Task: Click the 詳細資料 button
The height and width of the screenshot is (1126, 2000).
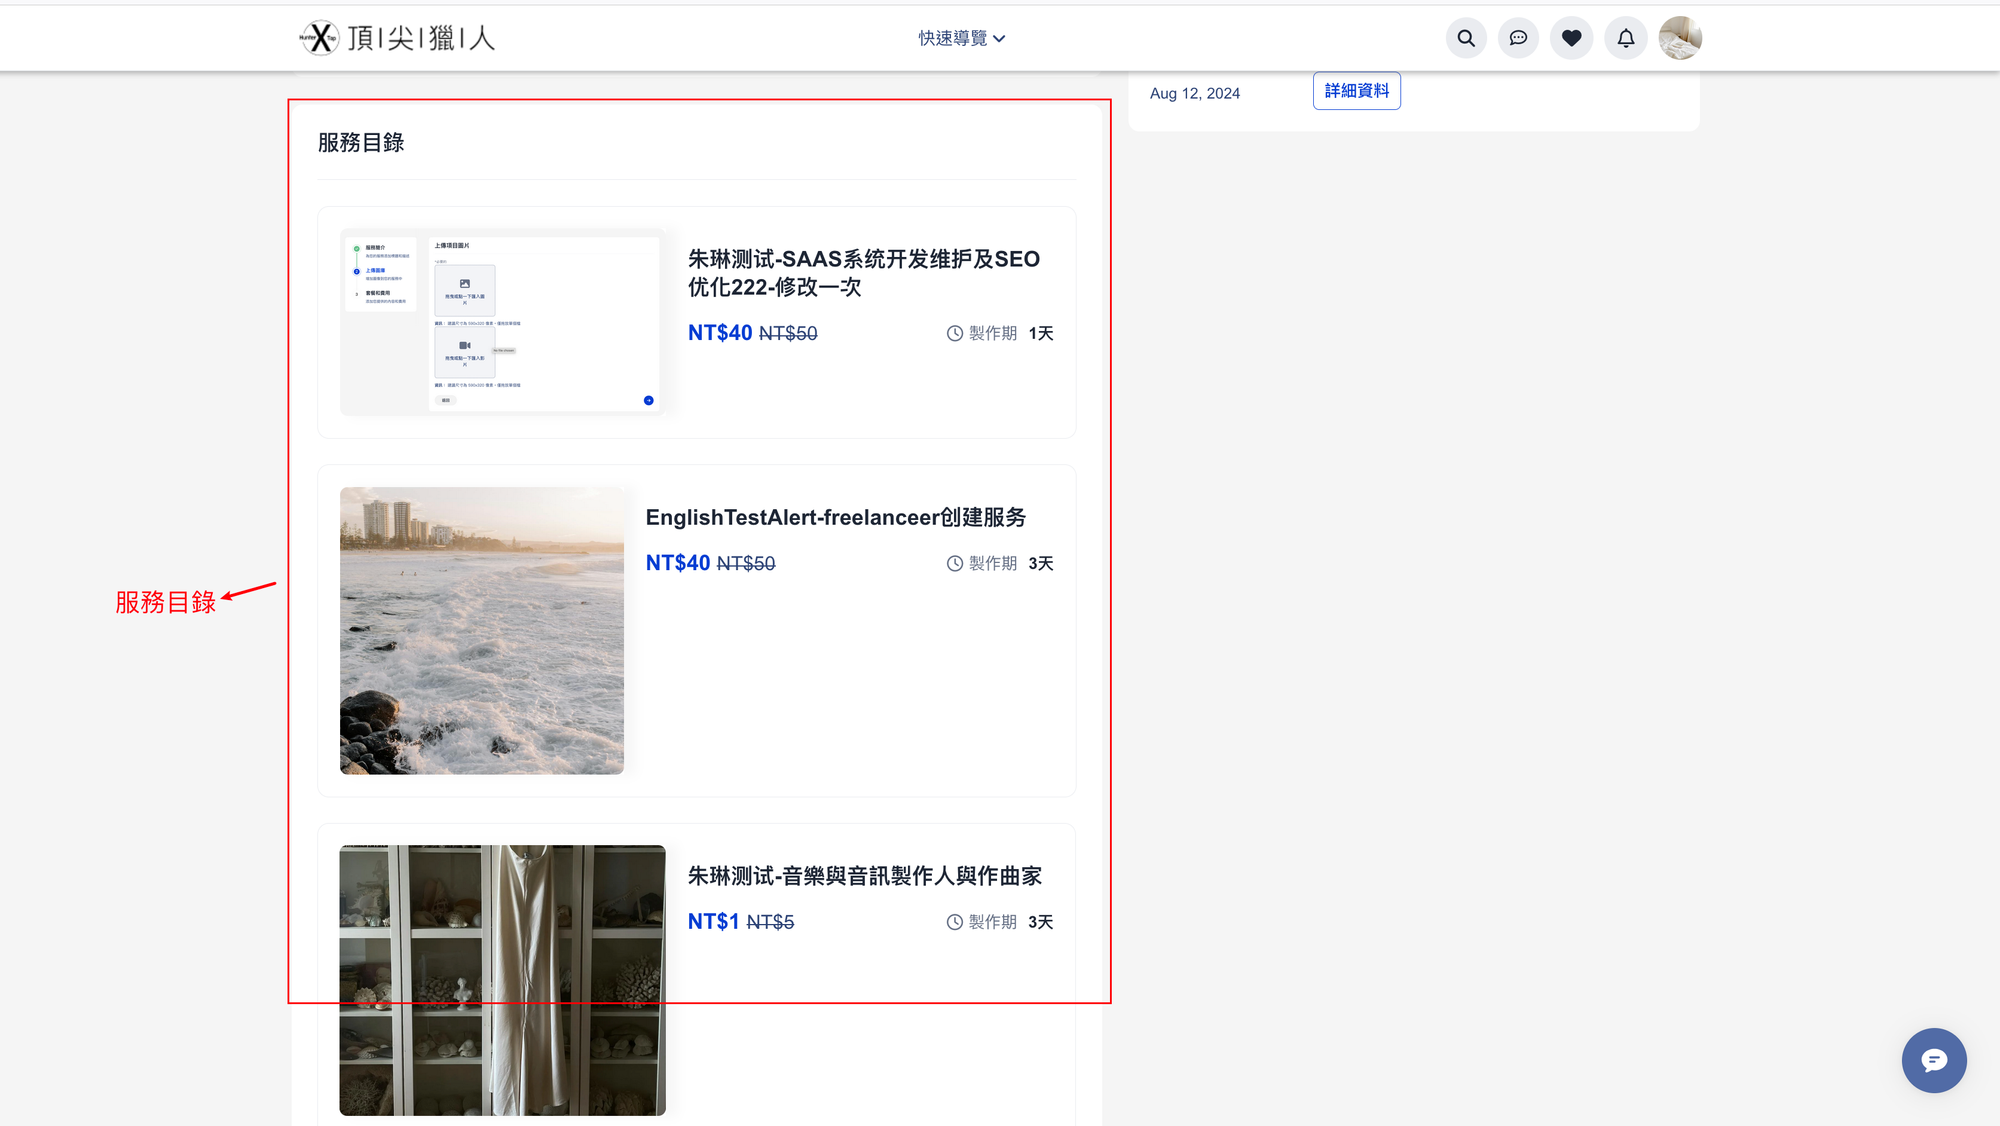Action: (x=1356, y=91)
